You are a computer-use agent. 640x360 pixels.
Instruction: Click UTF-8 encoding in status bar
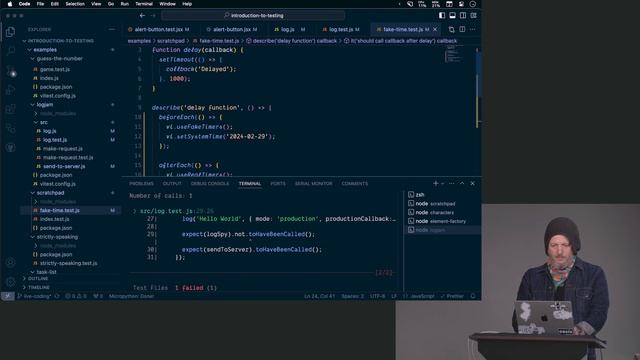(x=378, y=296)
